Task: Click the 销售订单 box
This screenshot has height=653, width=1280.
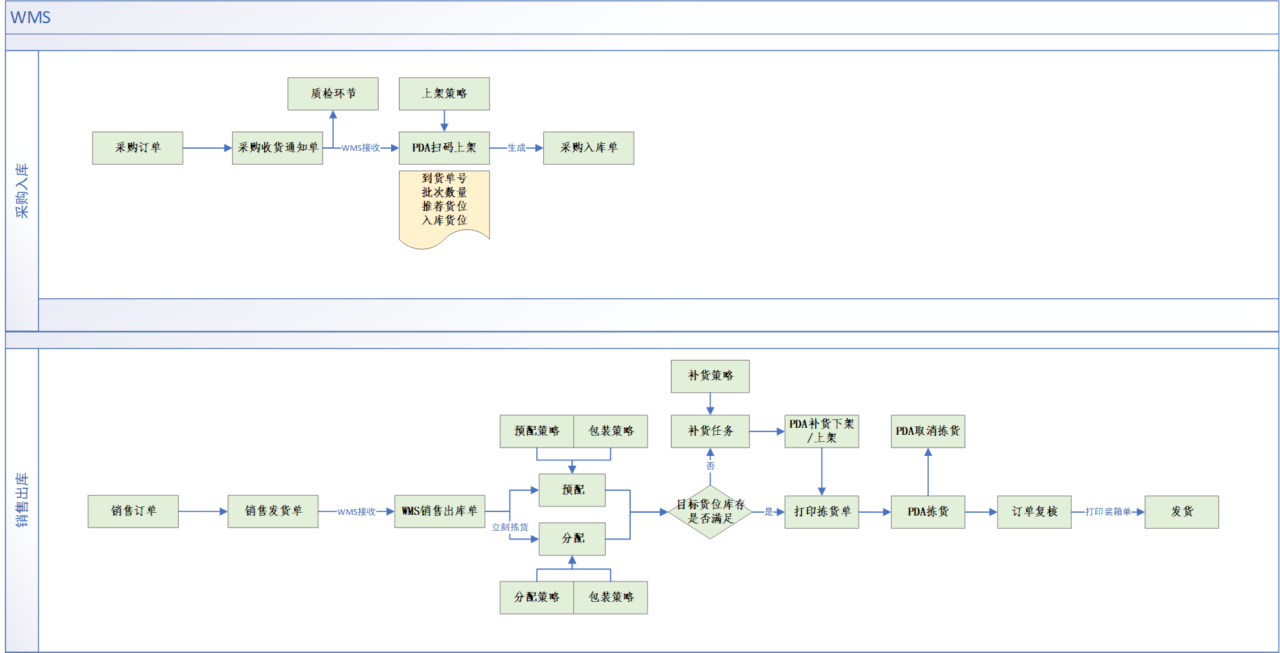Action: 133,511
